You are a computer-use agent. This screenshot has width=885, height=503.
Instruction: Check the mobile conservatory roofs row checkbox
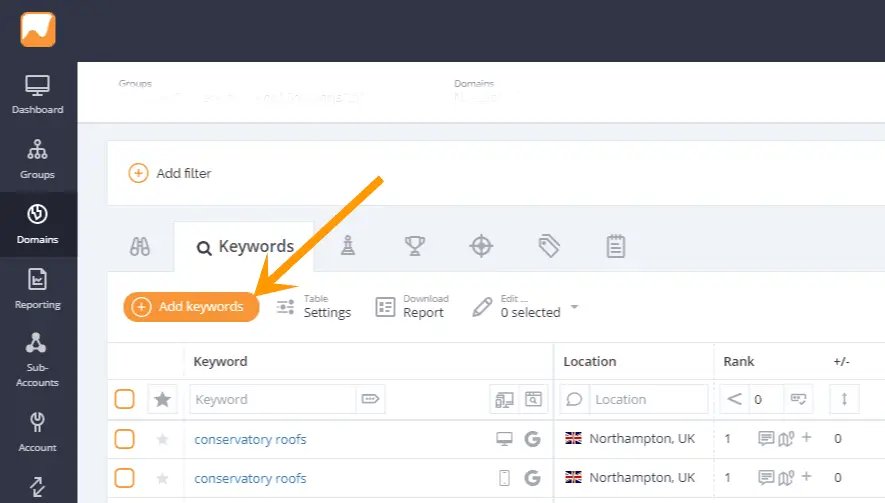click(124, 478)
